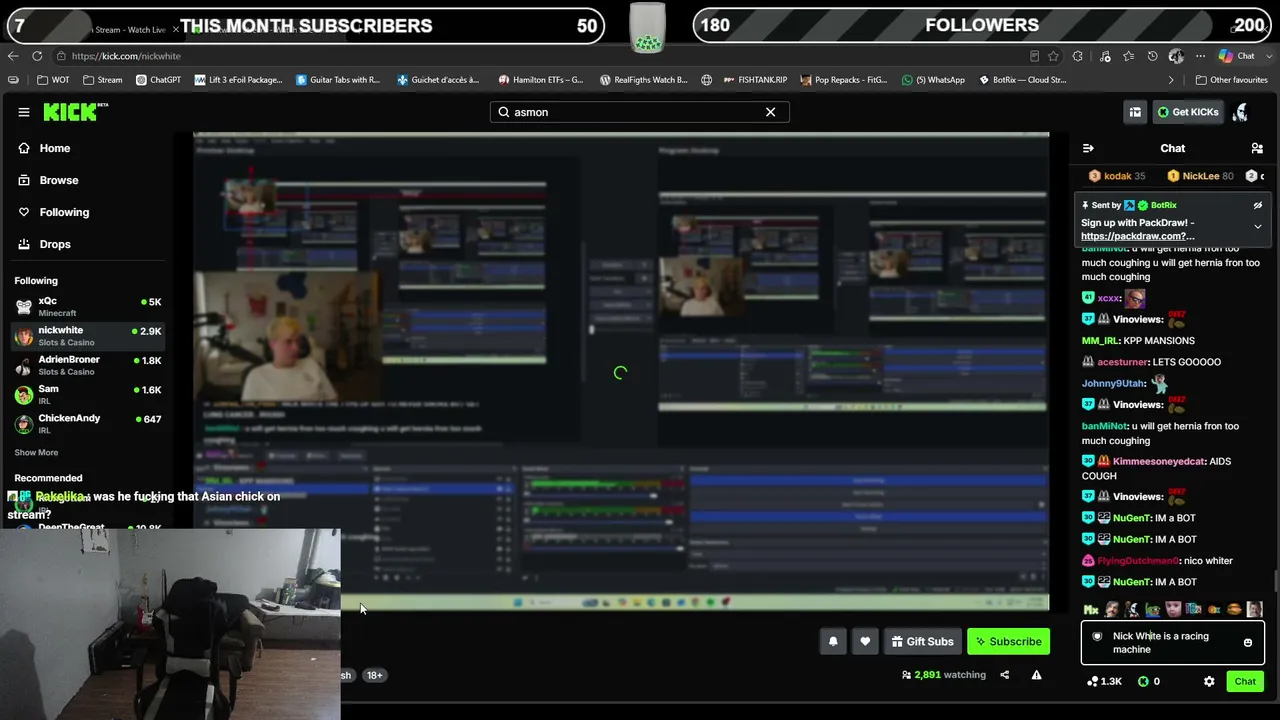This screenshot has width=1280, height=720.
Task: Open the Guitar Tabs bookmark
Action: click(338, 80)
